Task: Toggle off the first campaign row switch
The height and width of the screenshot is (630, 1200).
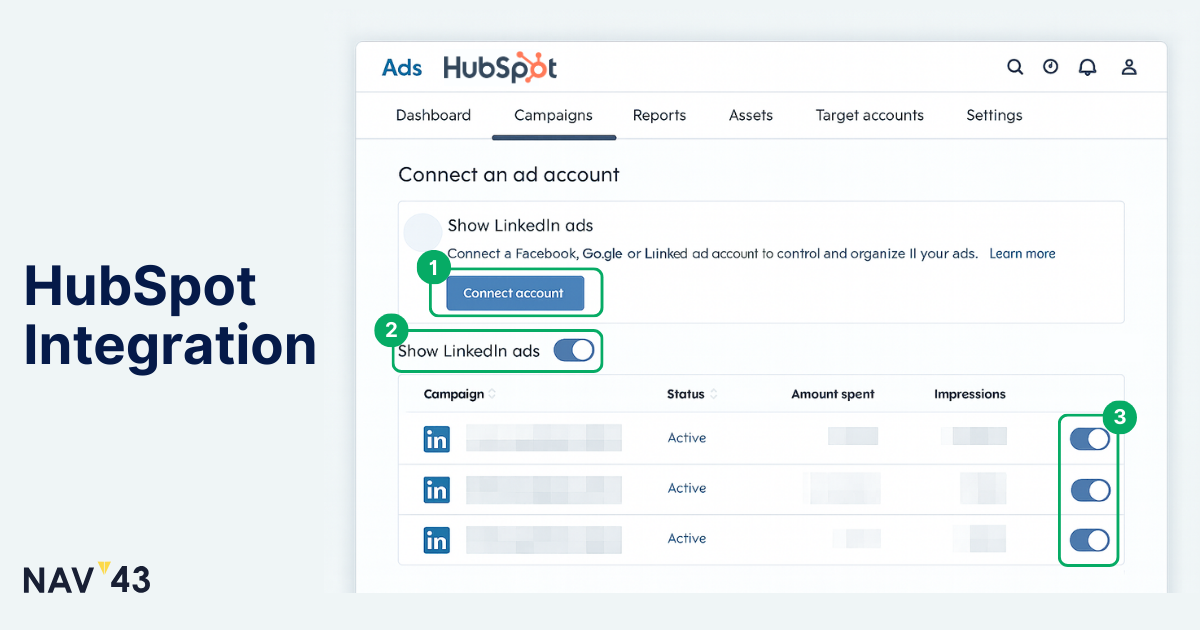Action: (x=1090, y=439)
